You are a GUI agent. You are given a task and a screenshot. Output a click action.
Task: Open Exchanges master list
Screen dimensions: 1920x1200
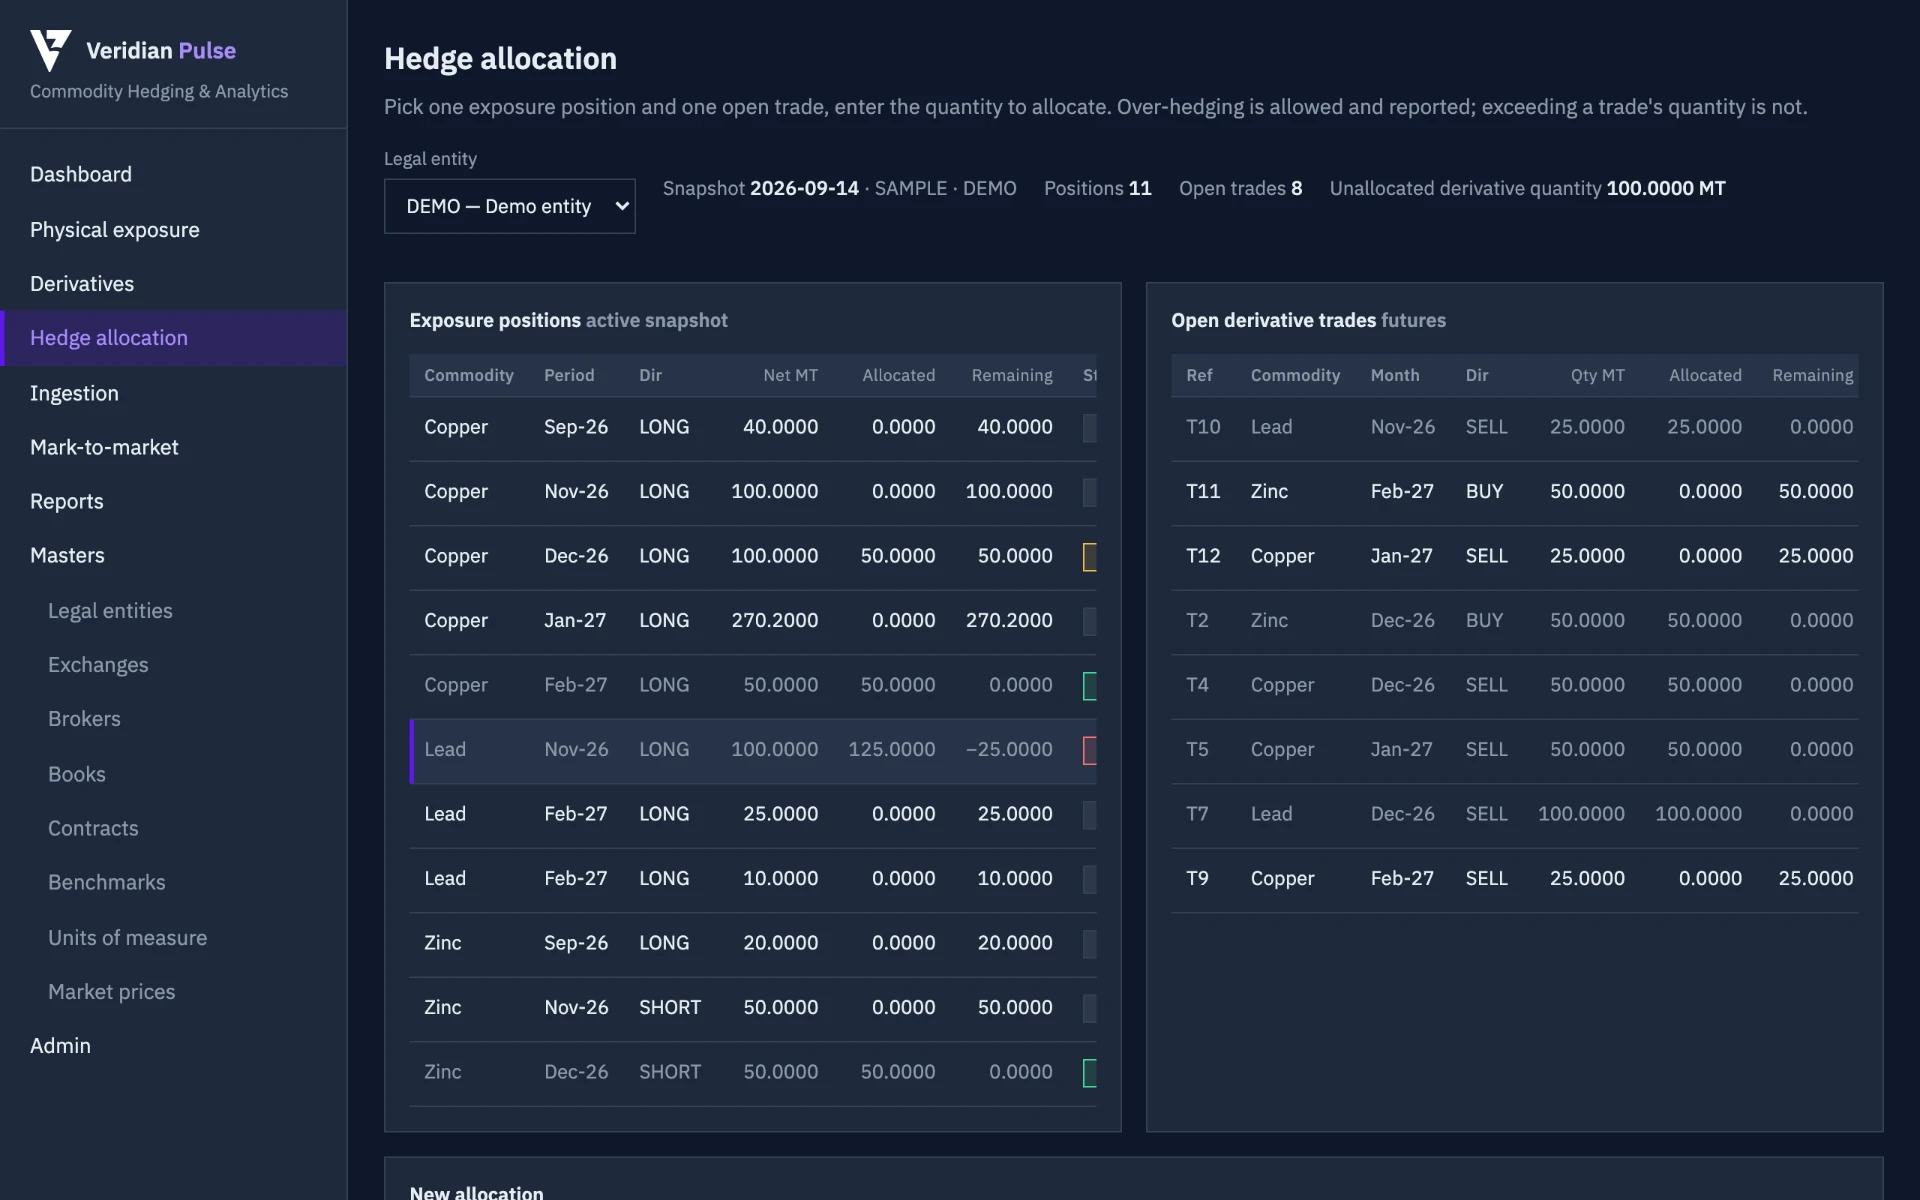tap(173, 665)
